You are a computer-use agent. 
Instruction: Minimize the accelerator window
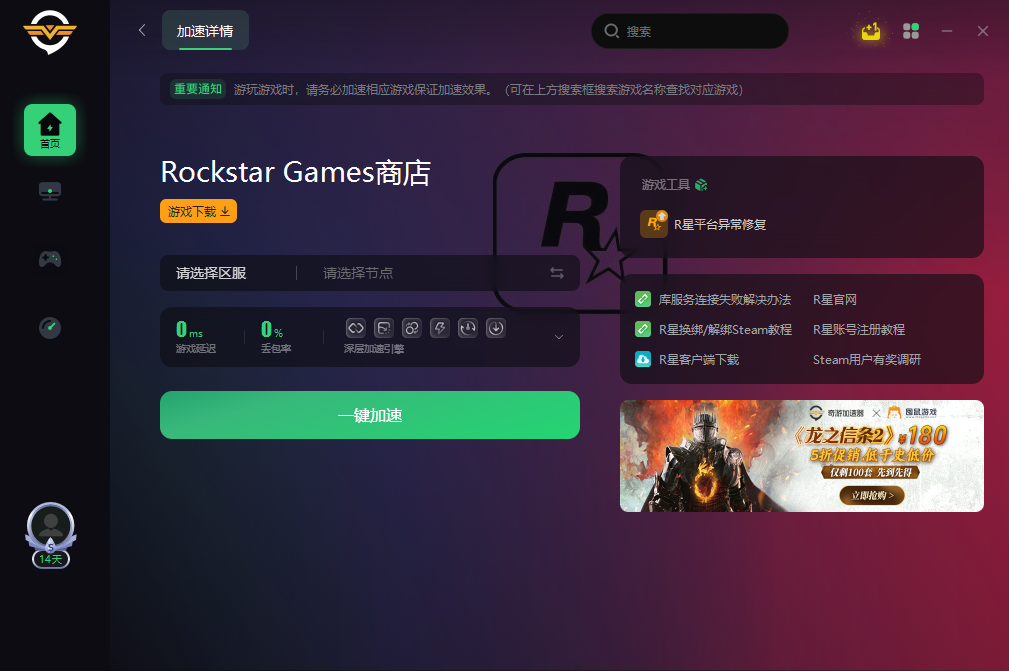pos(947,31)
